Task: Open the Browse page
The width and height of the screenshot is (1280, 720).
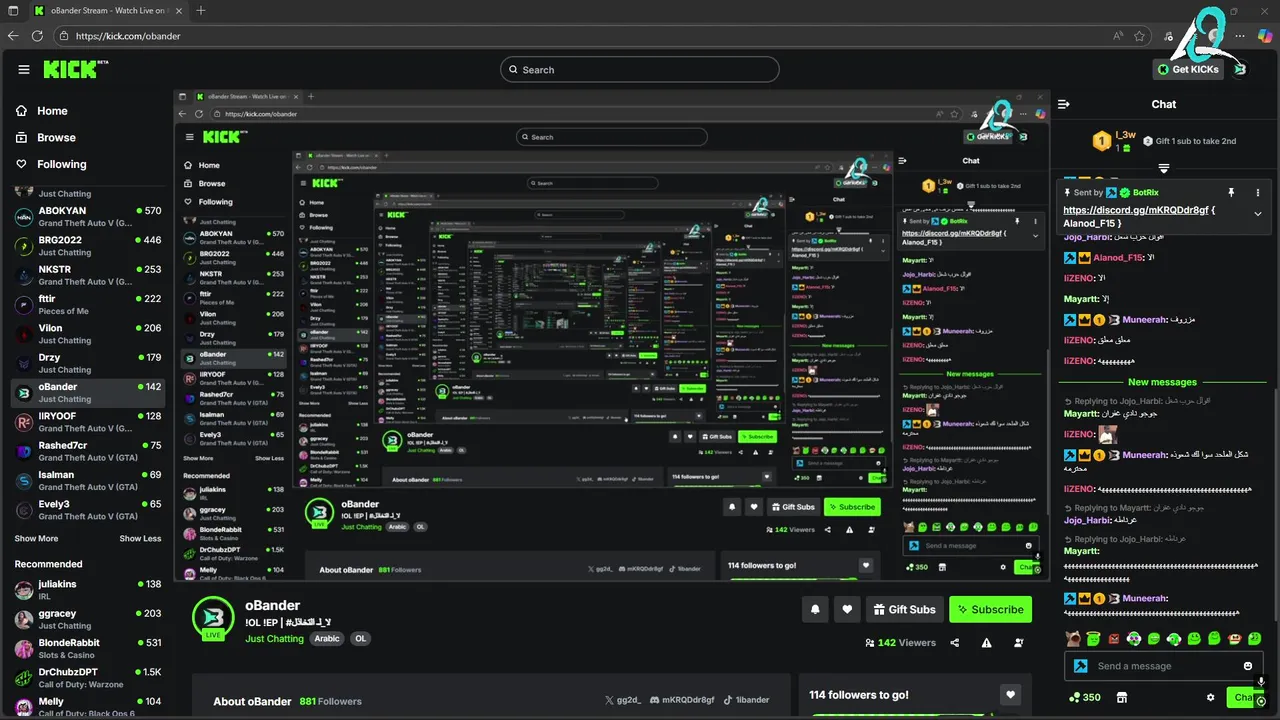Action: (x=56, y=138)
